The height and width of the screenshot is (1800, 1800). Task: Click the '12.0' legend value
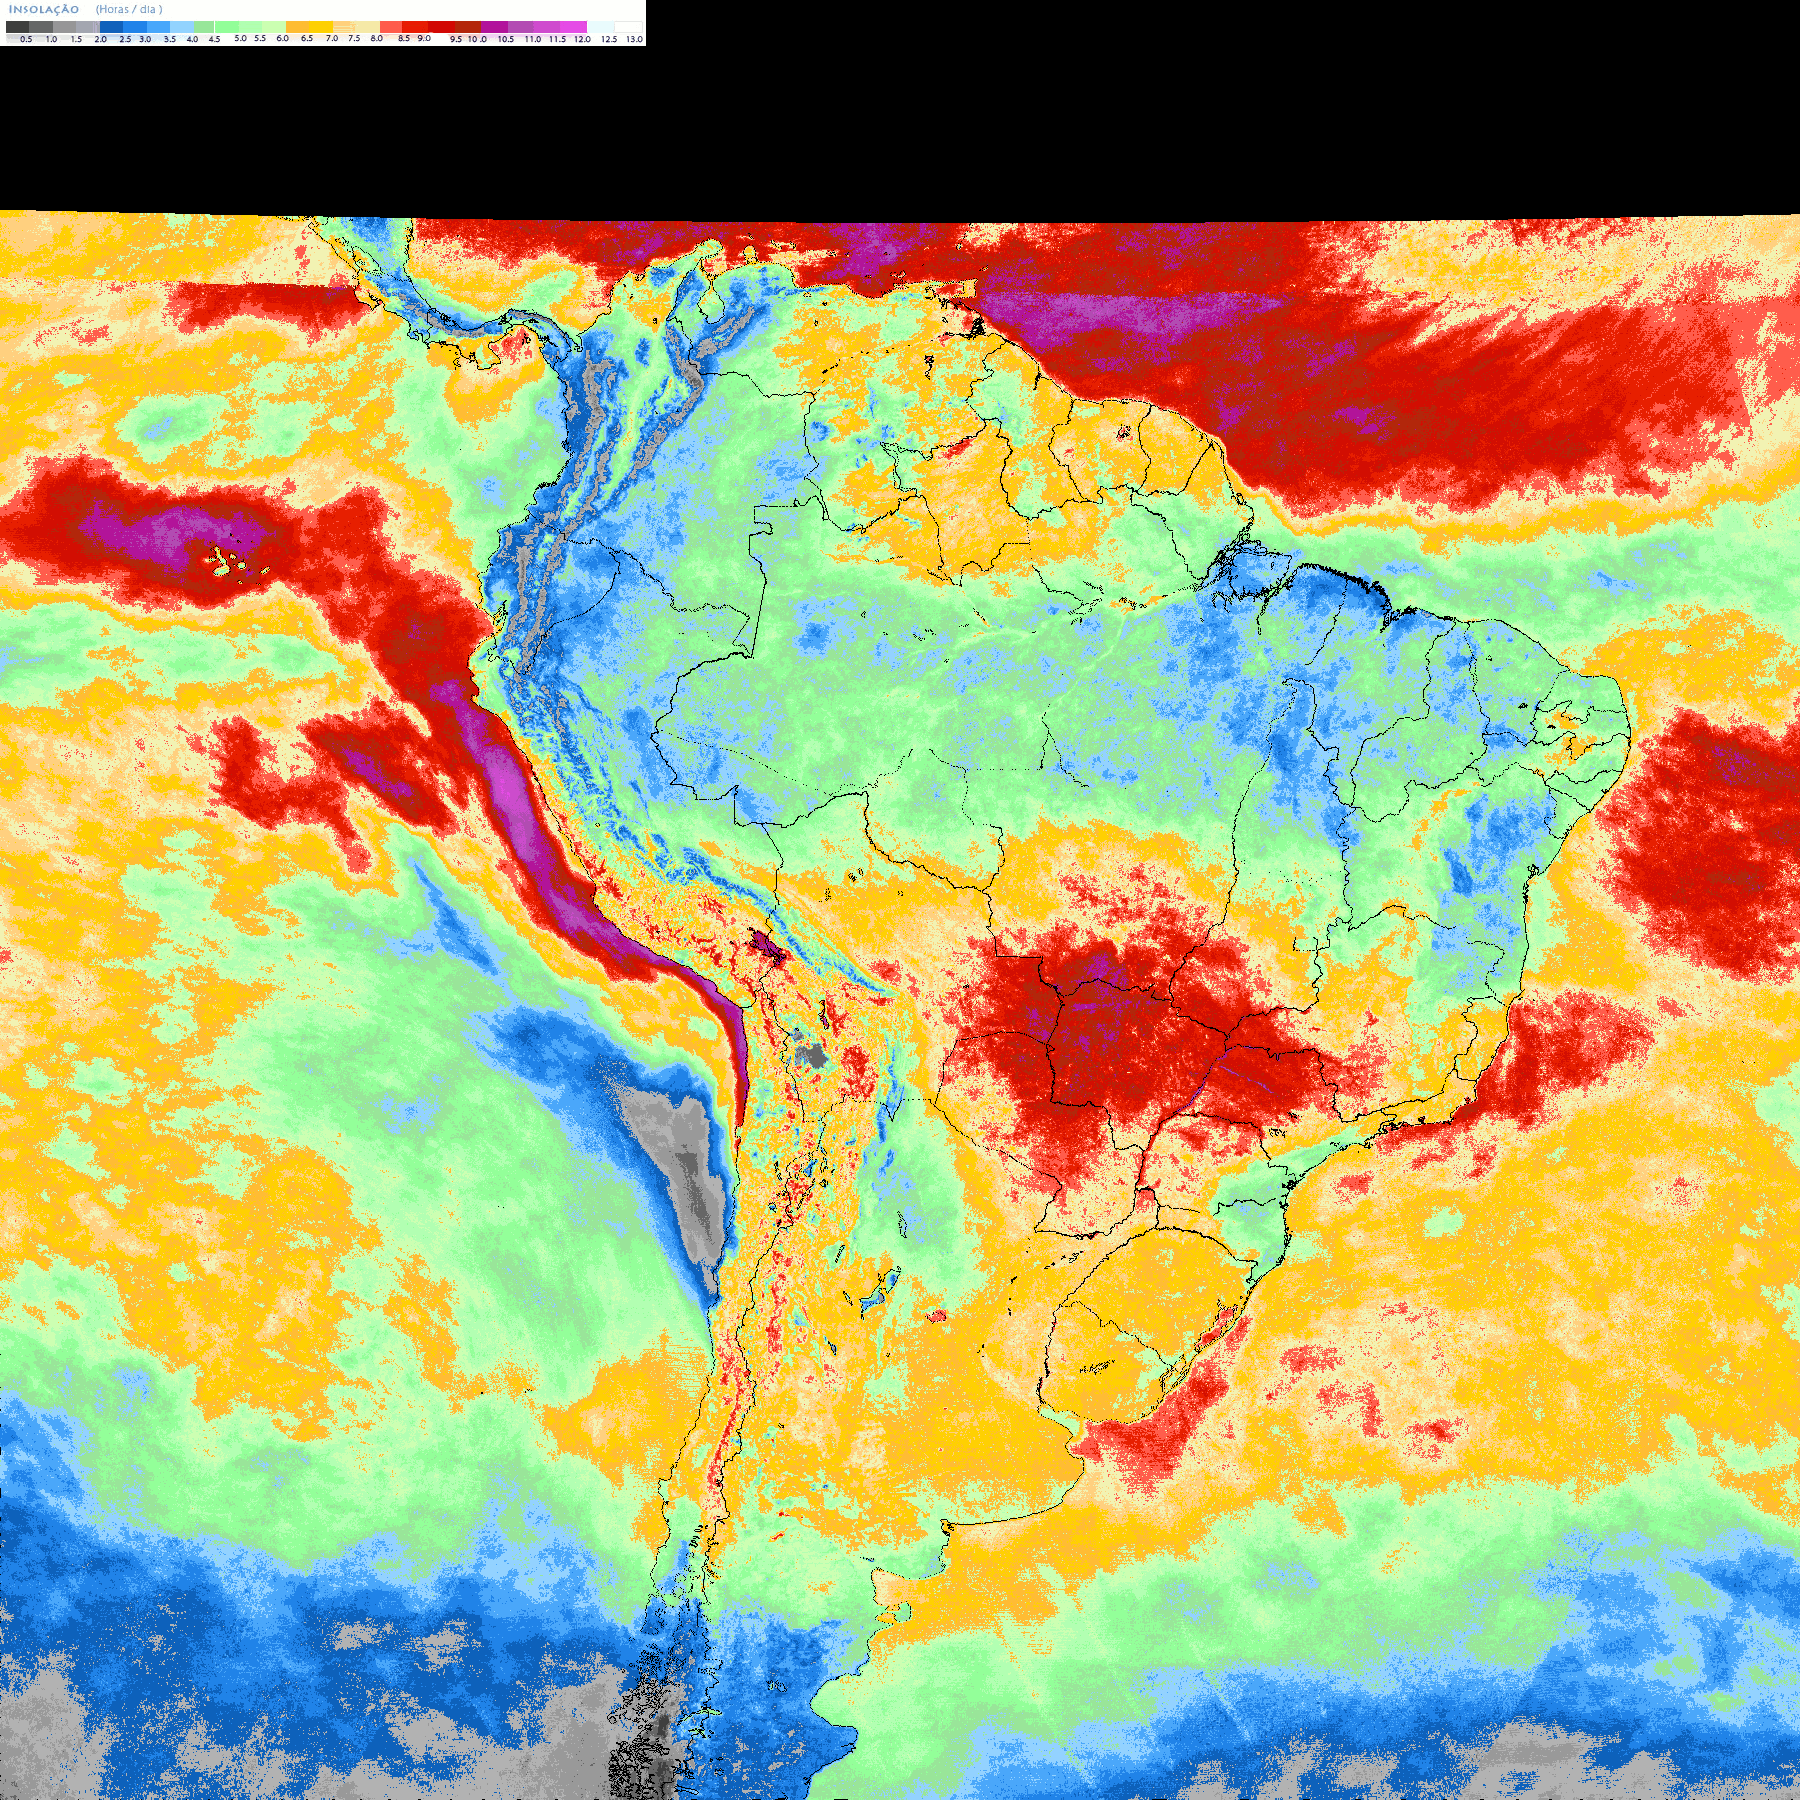(x=582, y=39)
